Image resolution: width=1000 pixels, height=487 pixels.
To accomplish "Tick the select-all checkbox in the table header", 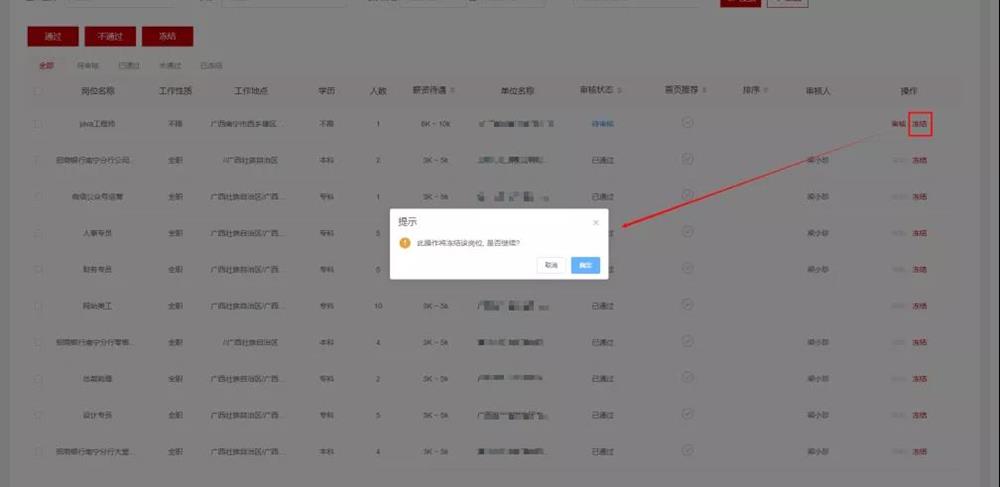I will pyautogui.click(x=38, y=91).
